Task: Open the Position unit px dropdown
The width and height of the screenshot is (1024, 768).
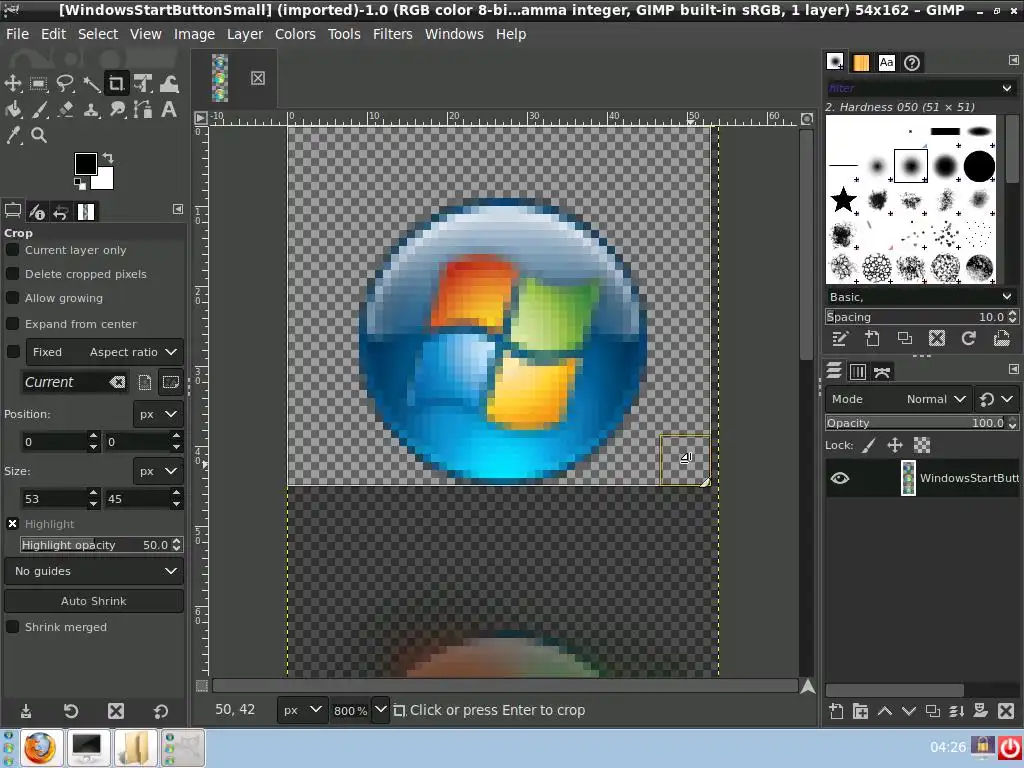Action: pos(158,414)
